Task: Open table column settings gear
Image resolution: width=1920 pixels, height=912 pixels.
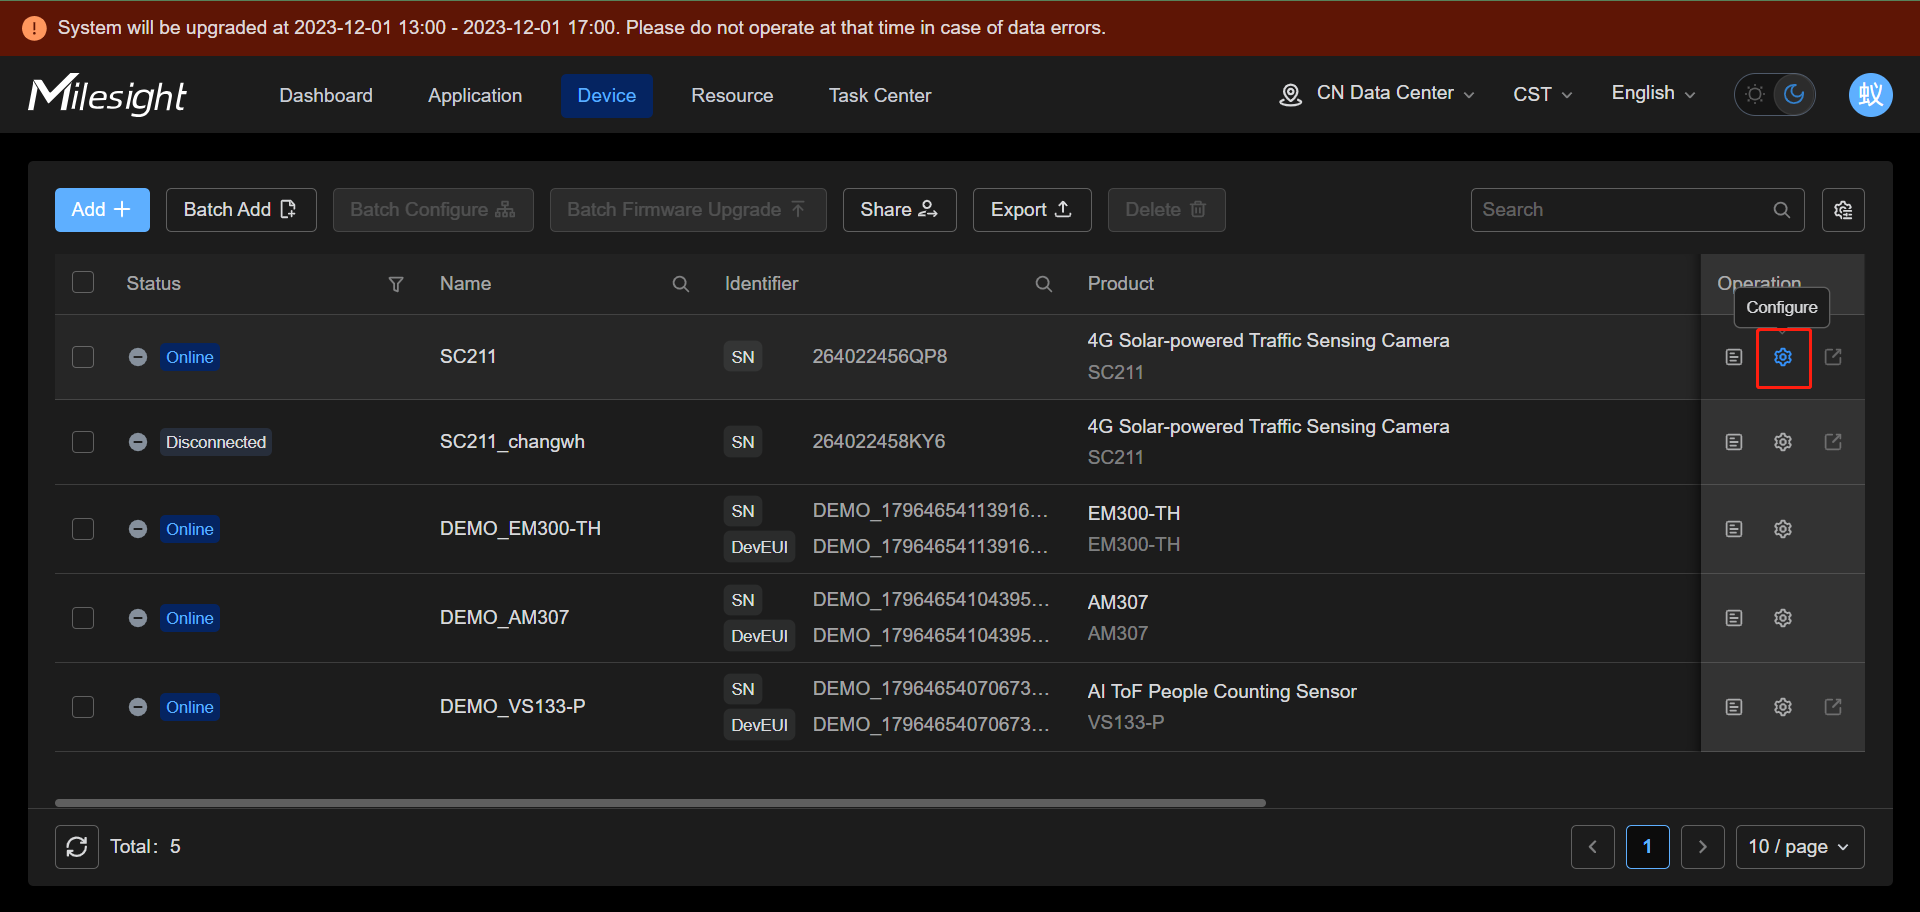Action: (1843, 210)
